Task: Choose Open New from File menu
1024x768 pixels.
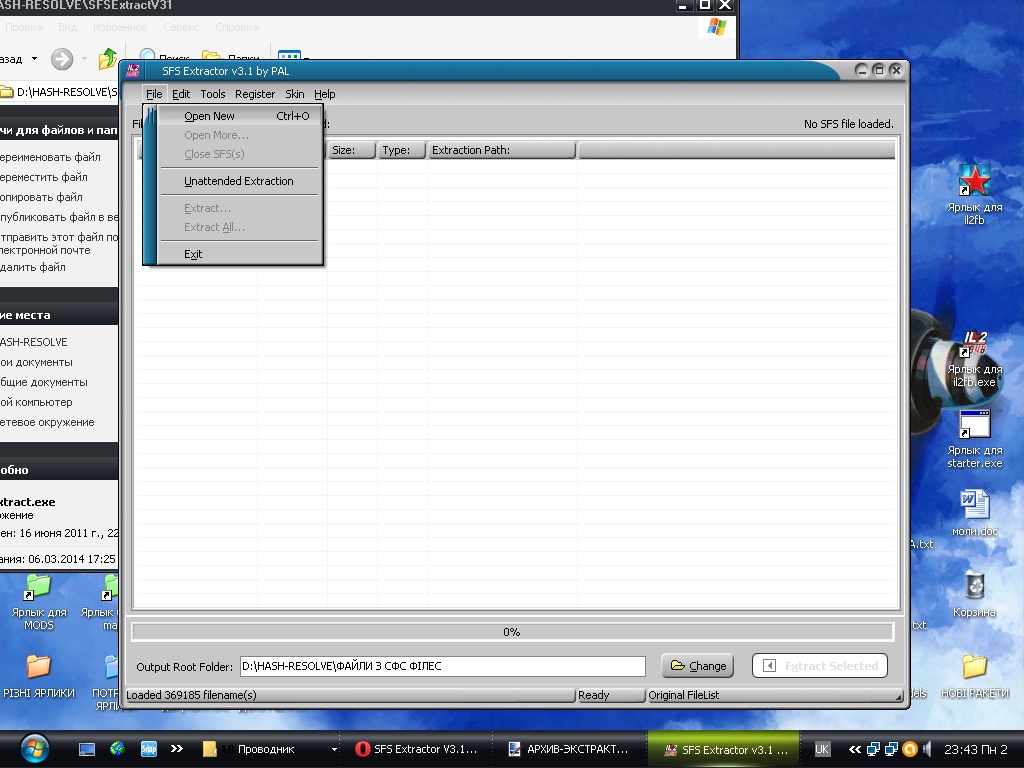Action: pos(210,116)
